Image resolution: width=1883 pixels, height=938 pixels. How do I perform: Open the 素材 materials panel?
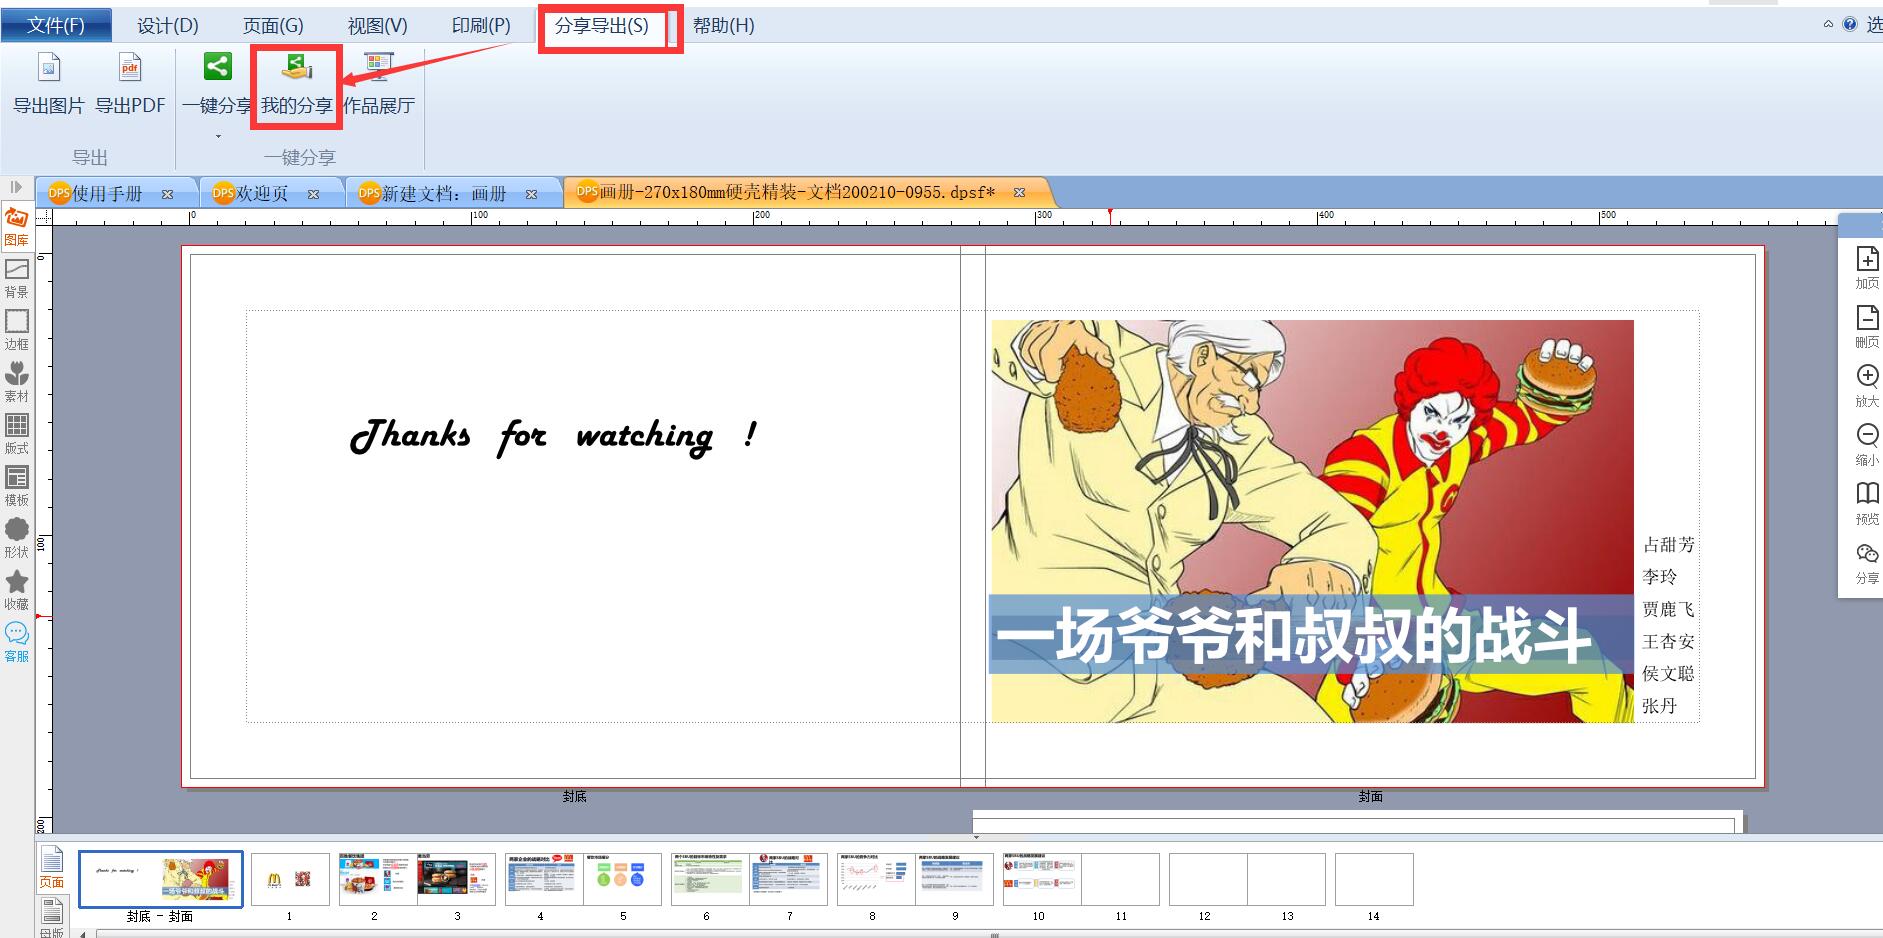[17, 383]
